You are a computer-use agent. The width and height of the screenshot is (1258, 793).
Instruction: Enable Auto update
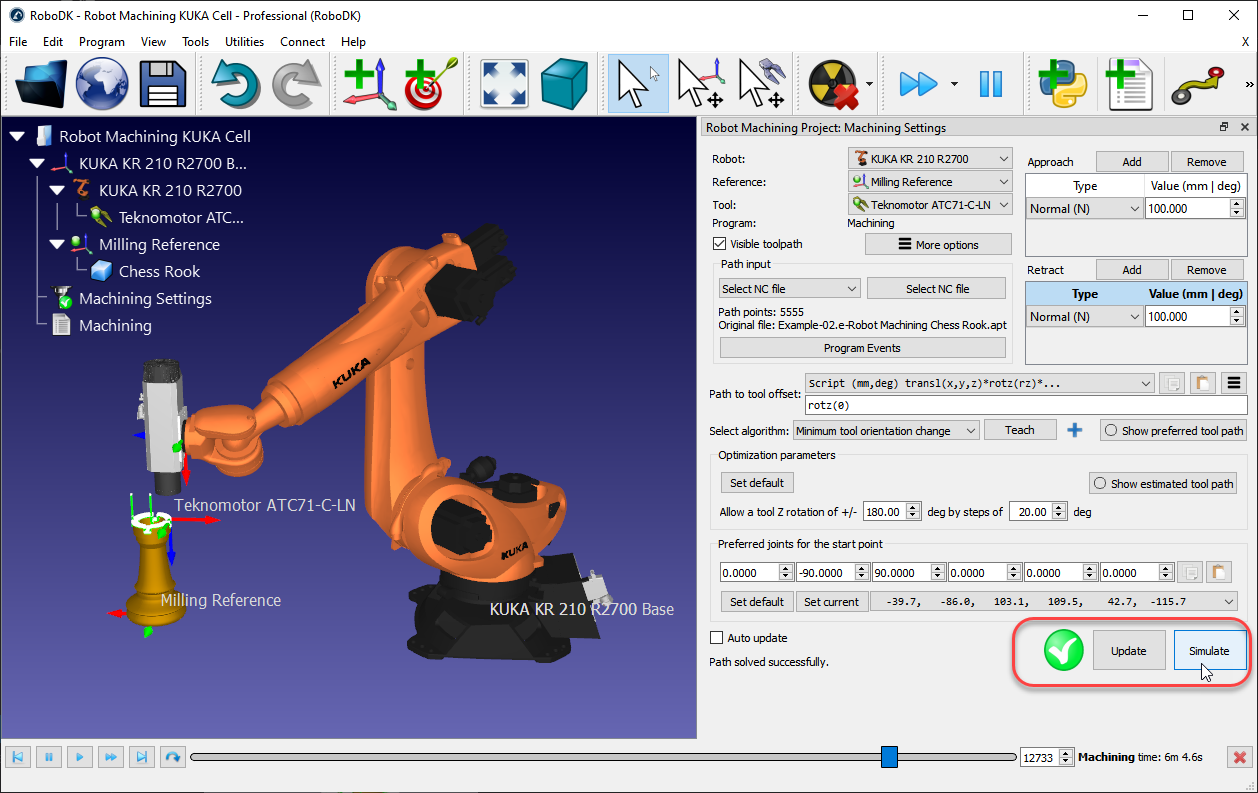[717, 637]
